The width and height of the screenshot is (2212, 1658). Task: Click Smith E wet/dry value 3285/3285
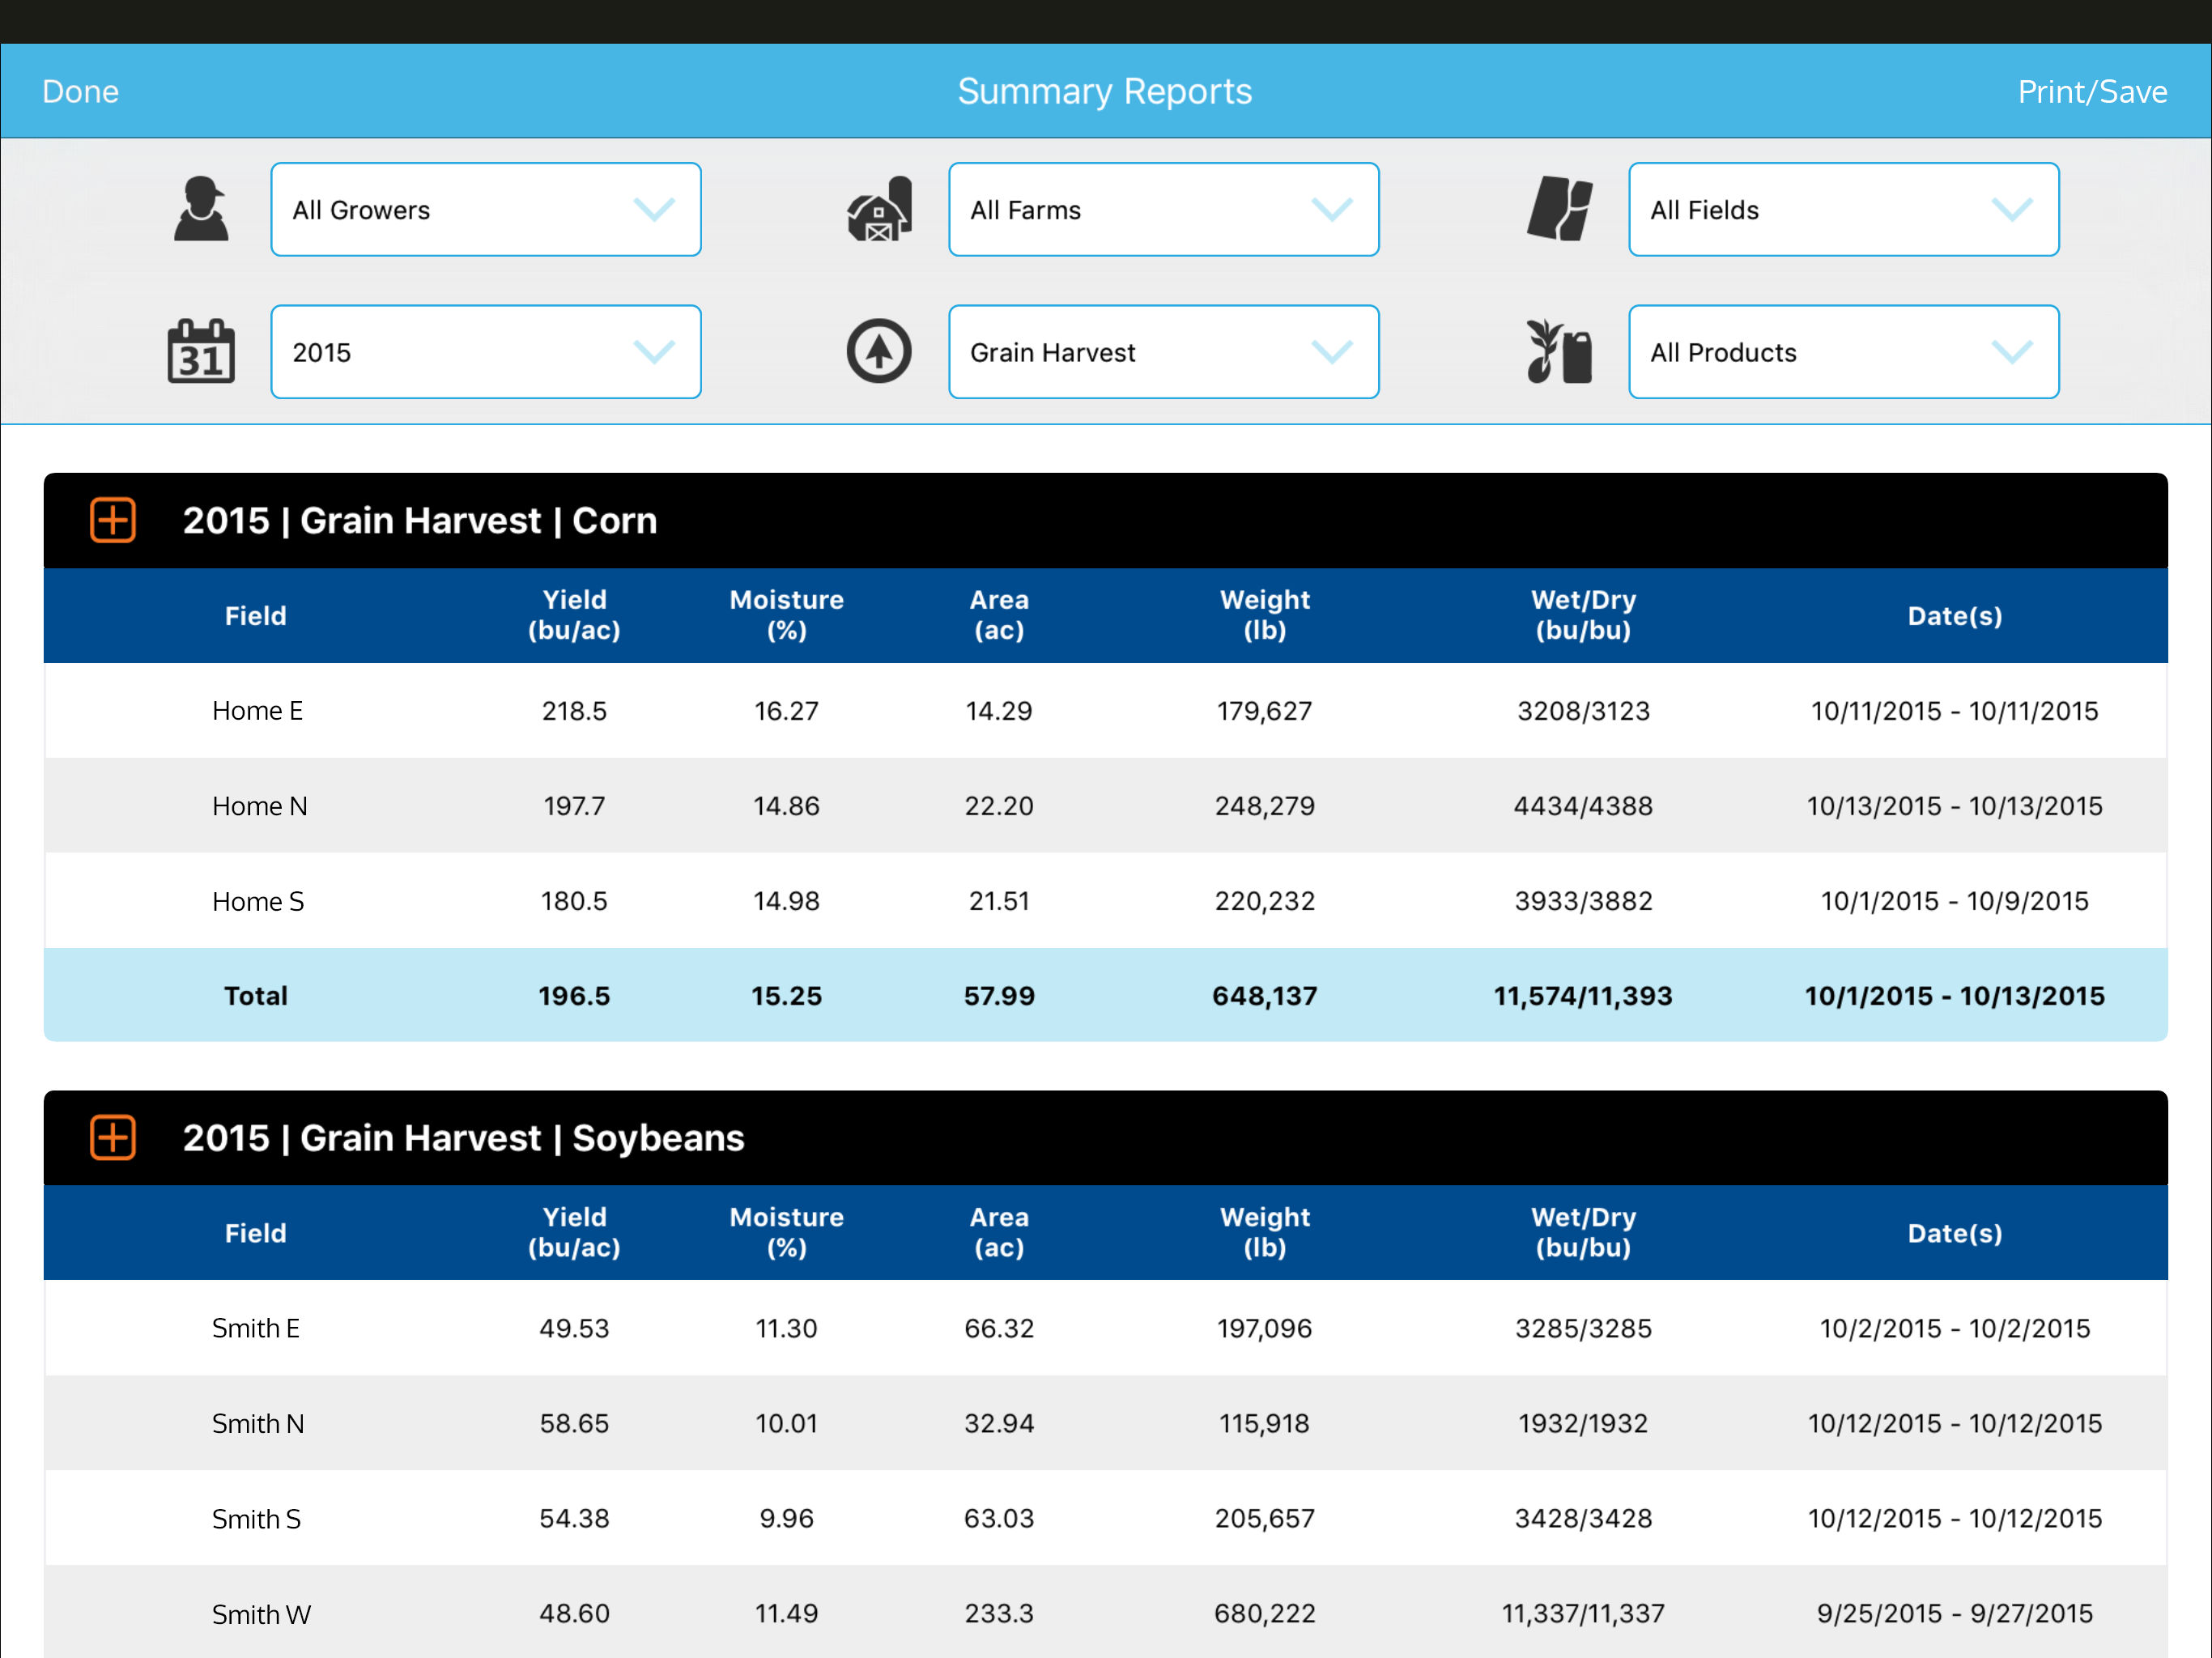click(1583, 1327)
